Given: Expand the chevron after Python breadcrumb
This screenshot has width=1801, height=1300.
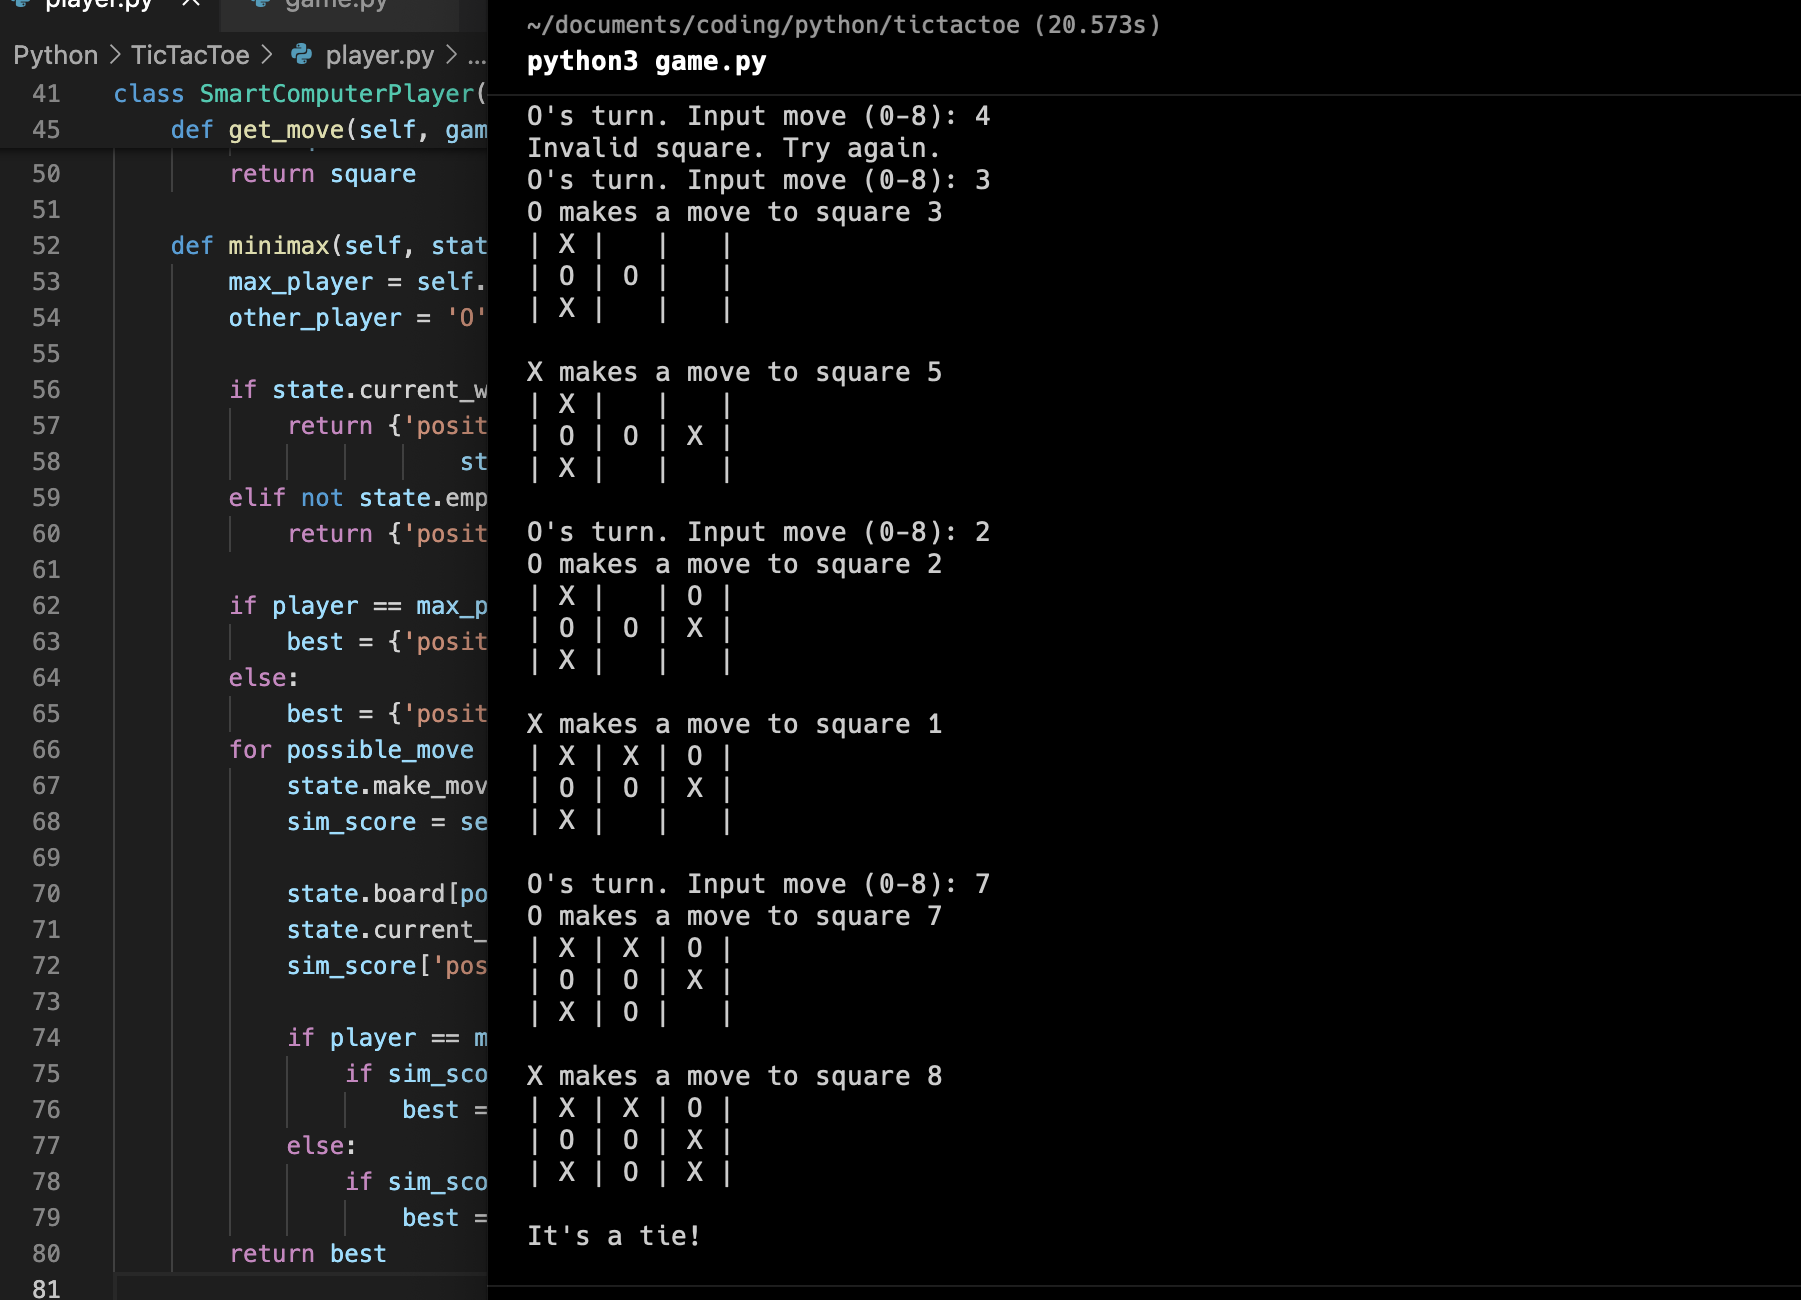Looking at the screenshot, I should pos(115,55).
